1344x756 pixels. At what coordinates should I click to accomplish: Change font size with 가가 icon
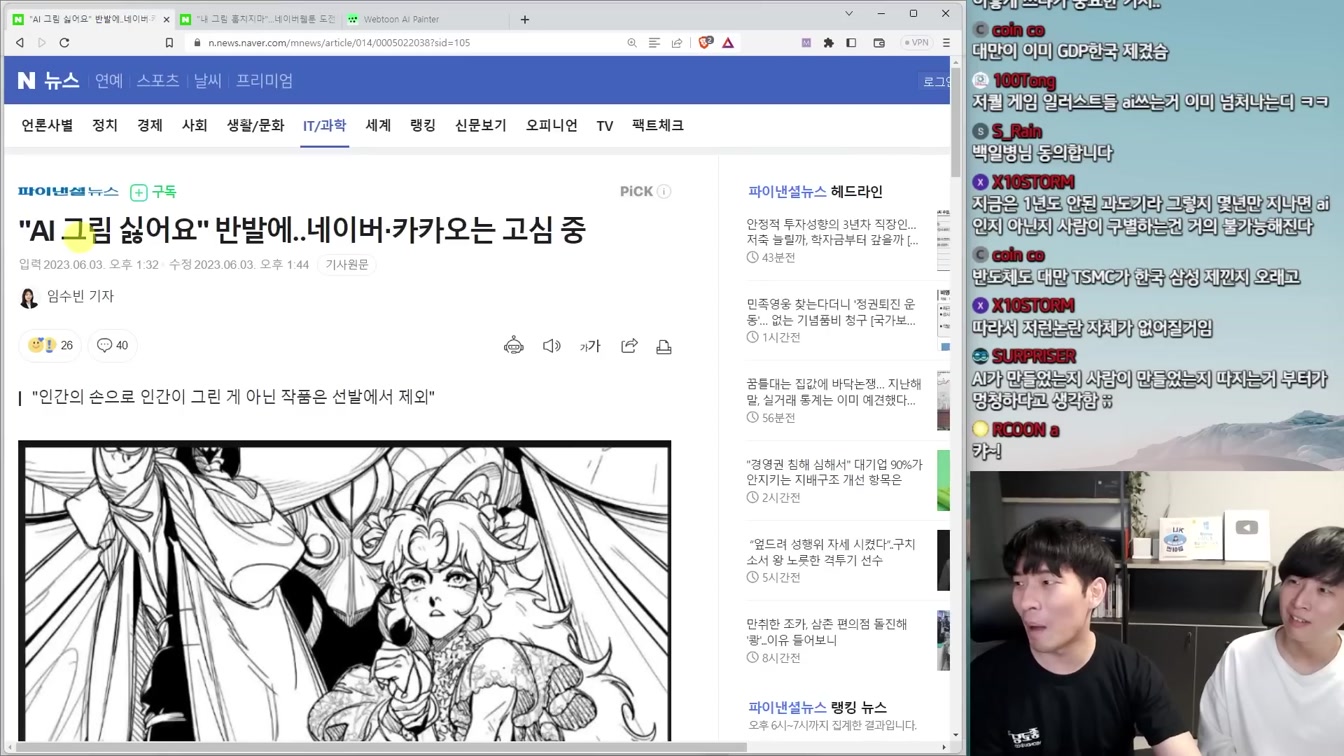(x=590, y=346)
